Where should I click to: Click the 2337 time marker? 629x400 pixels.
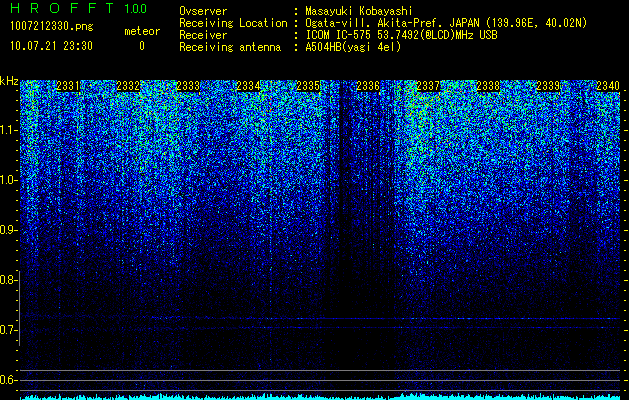(428, 86)
